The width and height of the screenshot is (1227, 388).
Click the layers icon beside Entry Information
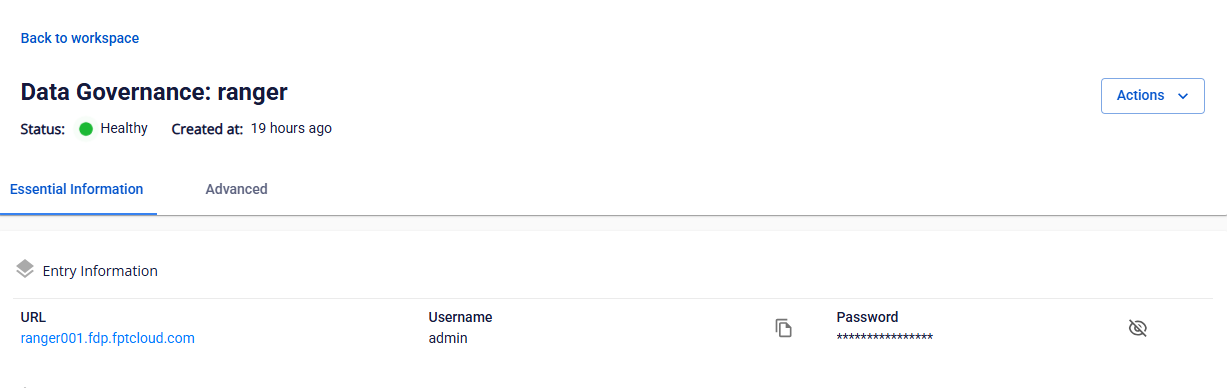(x=26, y=269)
